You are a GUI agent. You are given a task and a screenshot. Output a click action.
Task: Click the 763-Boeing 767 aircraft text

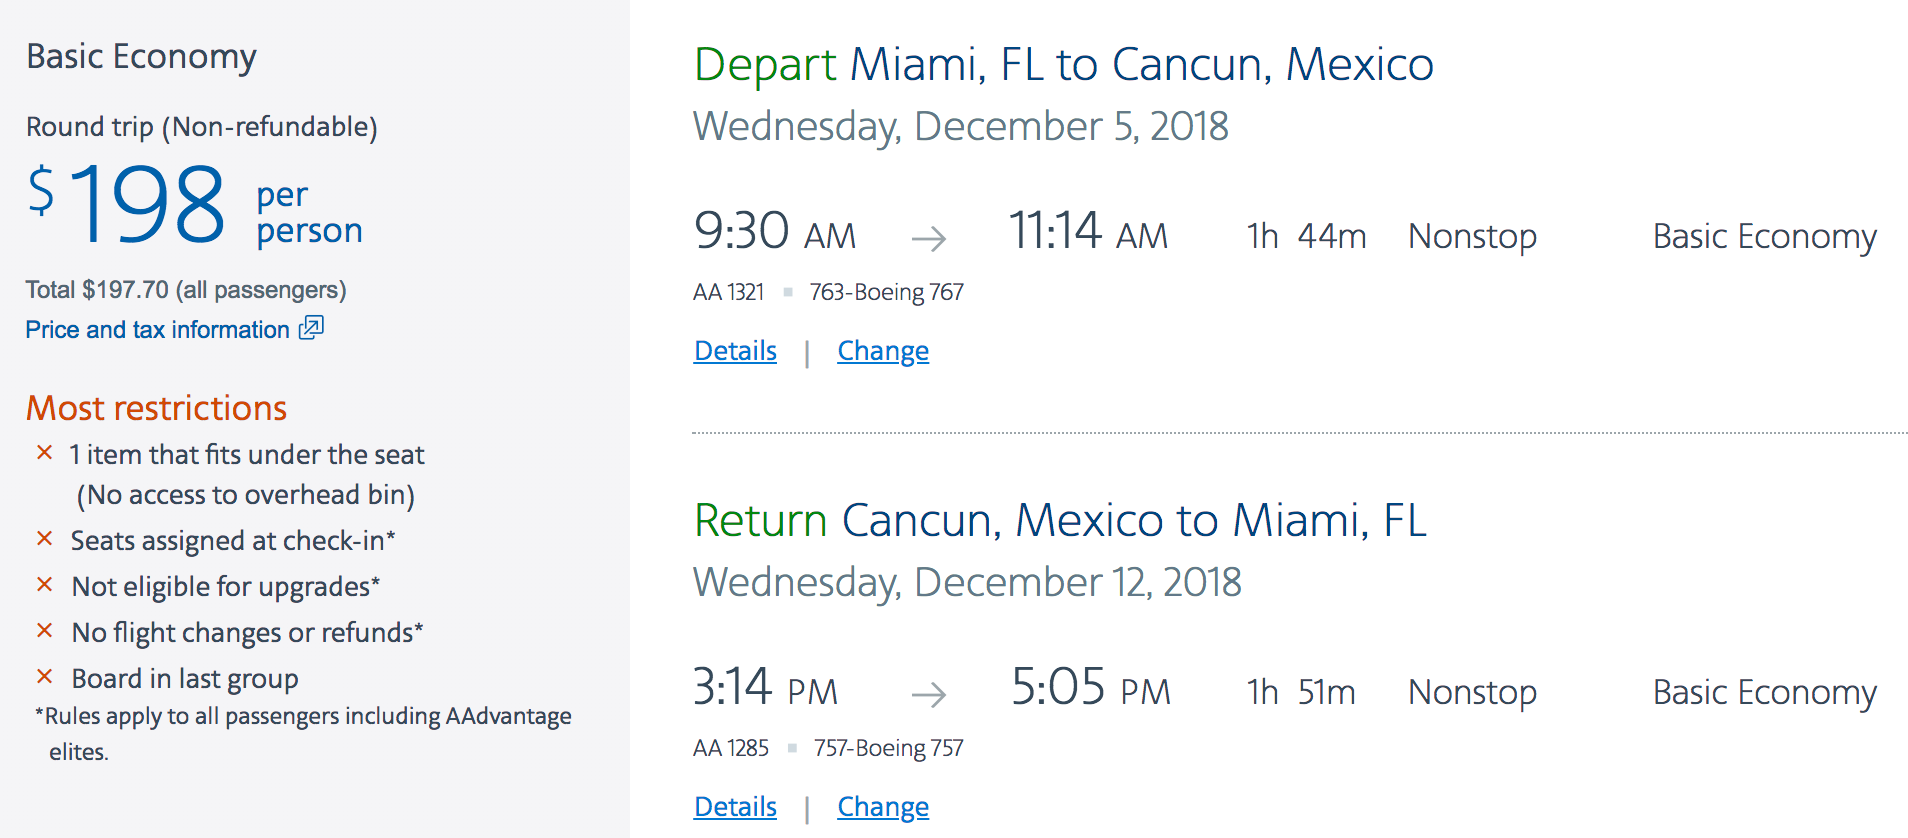click(886, 292)
